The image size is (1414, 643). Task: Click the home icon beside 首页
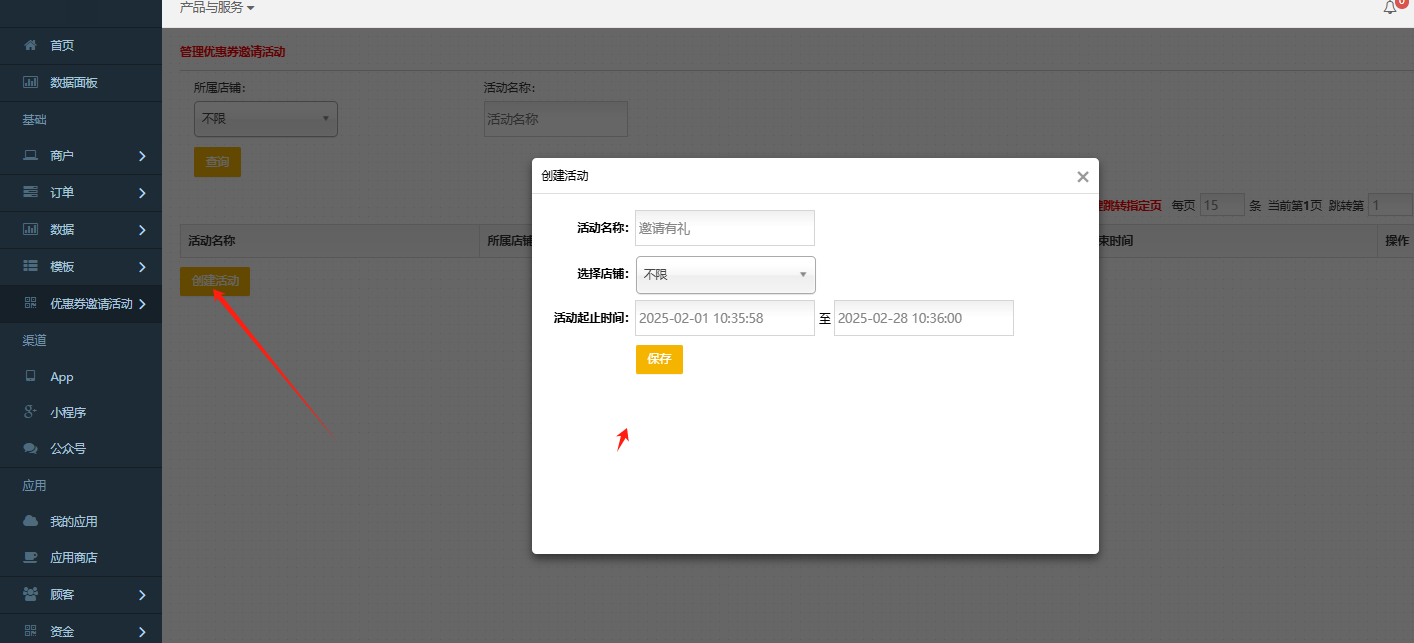click(x=30, y=45)
